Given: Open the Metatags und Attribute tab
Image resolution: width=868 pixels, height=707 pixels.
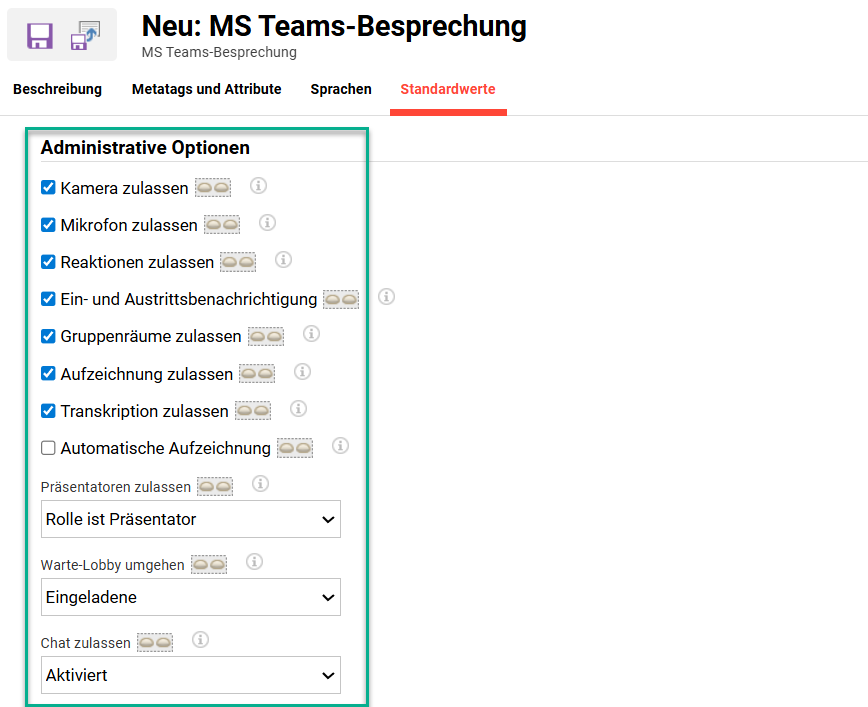Looking at the screenshot, I should 206,89.
